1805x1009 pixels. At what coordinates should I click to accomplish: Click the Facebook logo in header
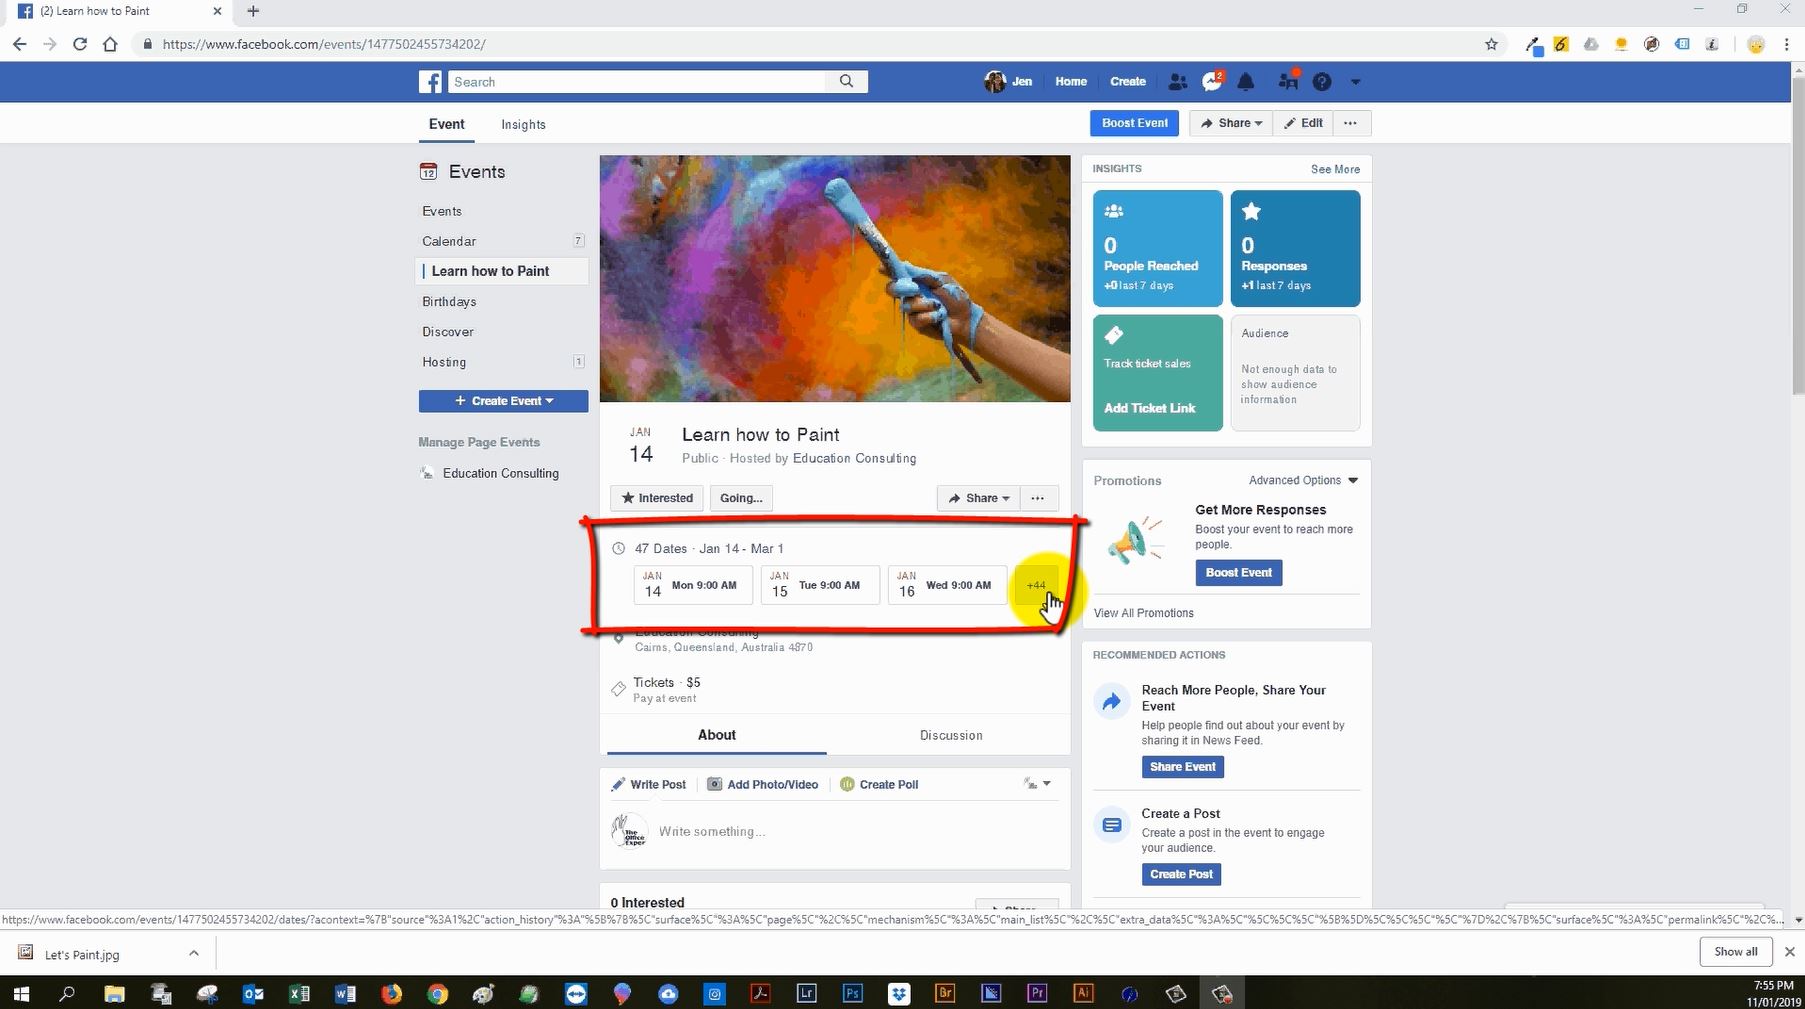pyautogui.click(x=430, y=82)
